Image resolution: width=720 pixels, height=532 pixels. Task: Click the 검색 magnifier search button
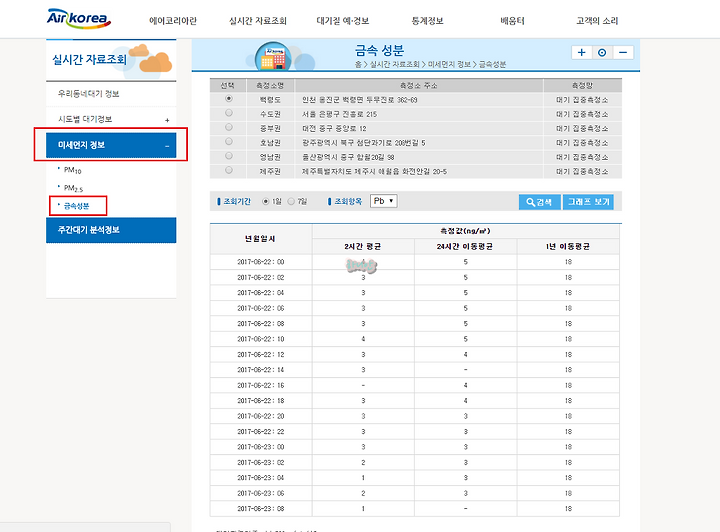(x=540, y=202)
